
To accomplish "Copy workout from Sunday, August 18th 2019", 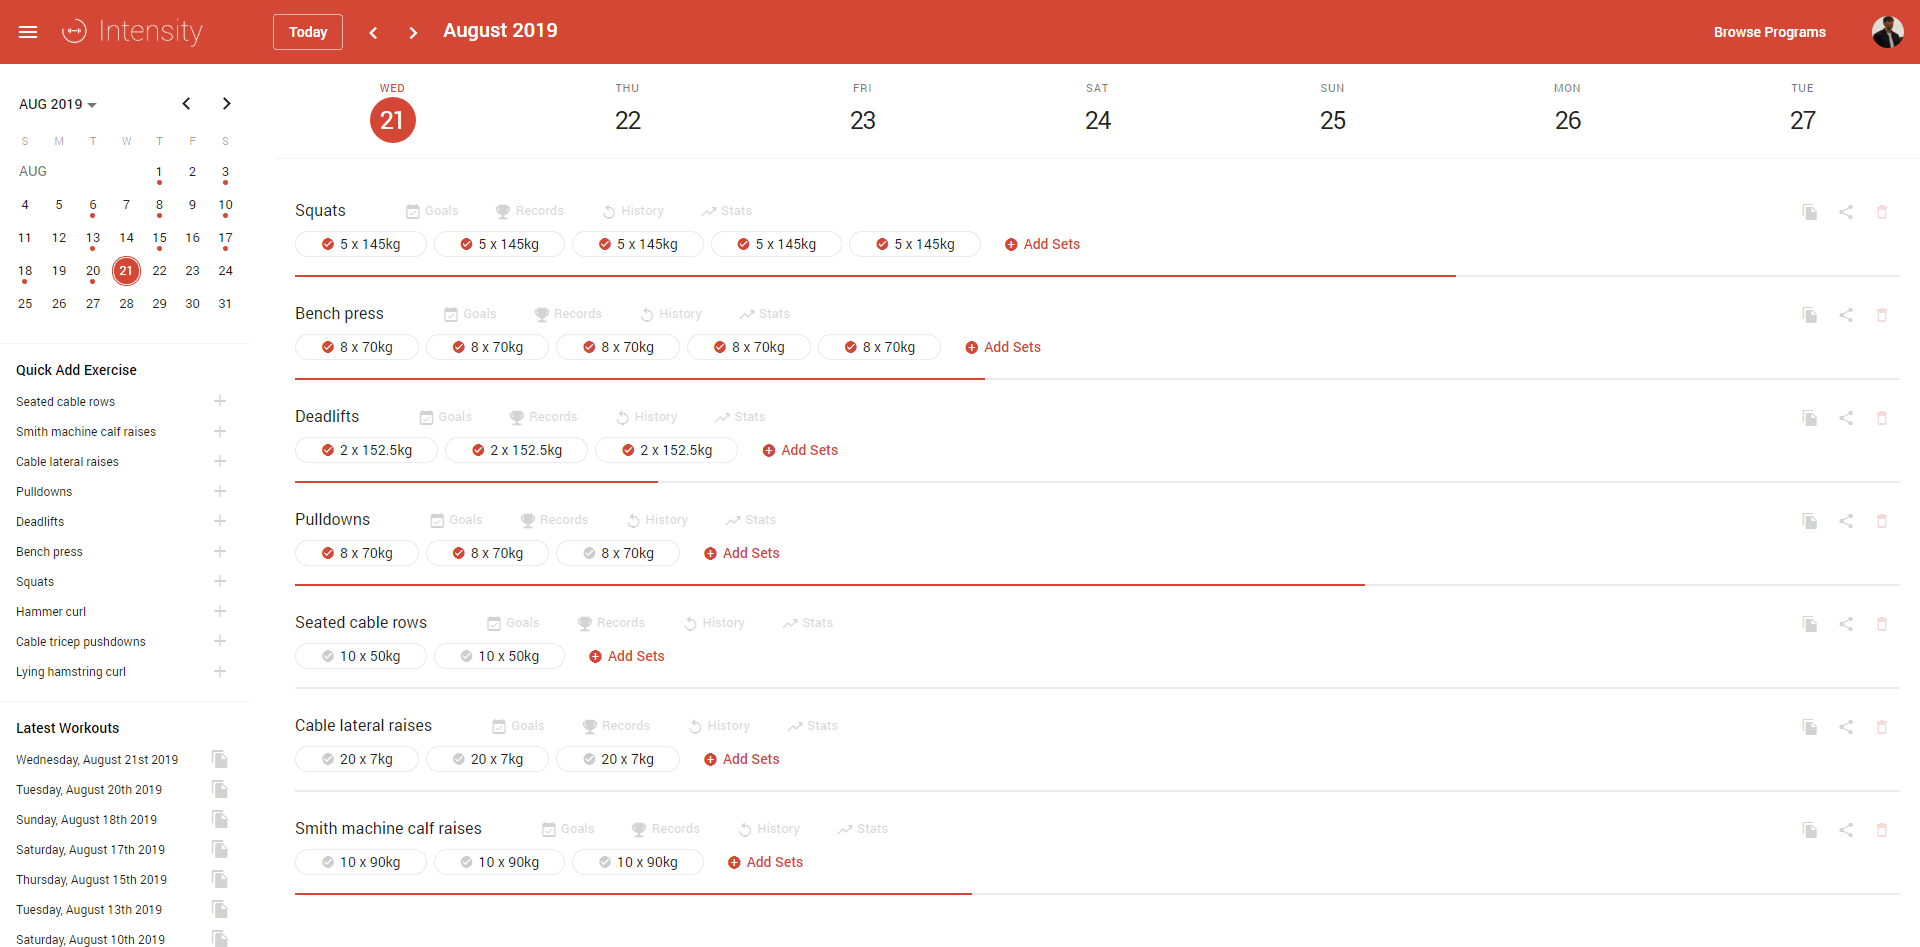I will coord(220,819).
